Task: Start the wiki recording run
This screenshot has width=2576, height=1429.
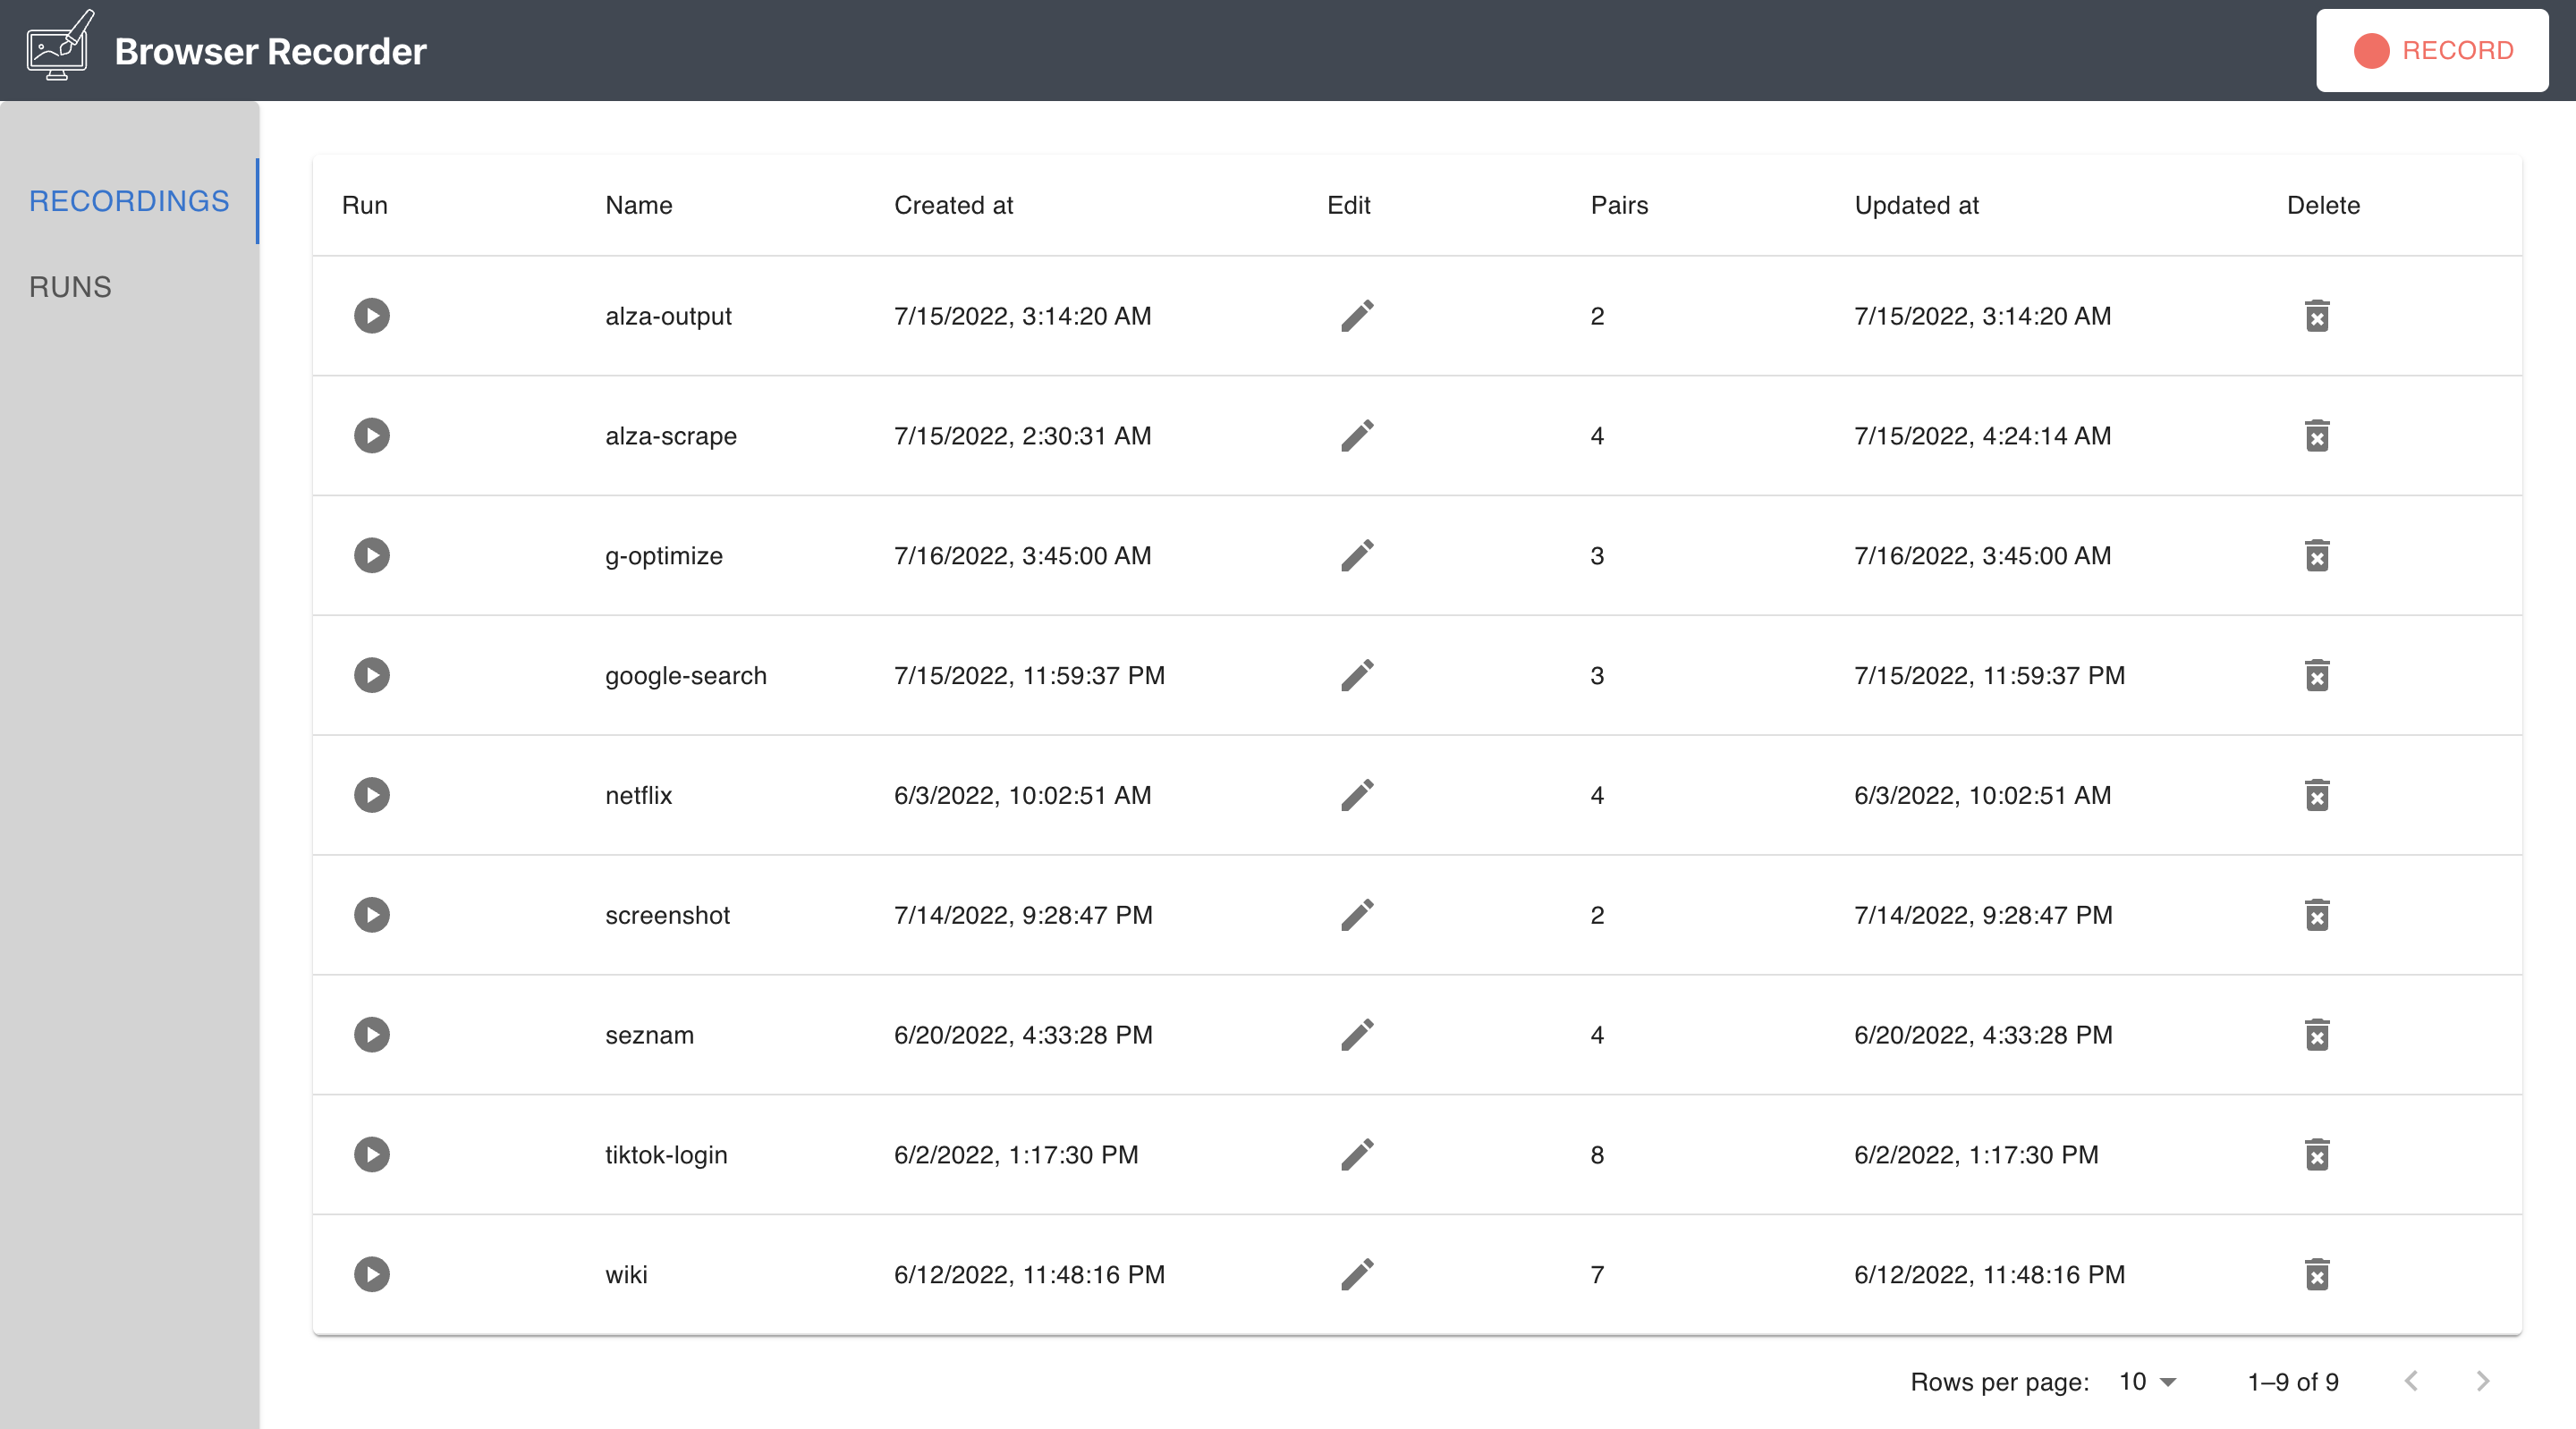Action: (371, 1274)
